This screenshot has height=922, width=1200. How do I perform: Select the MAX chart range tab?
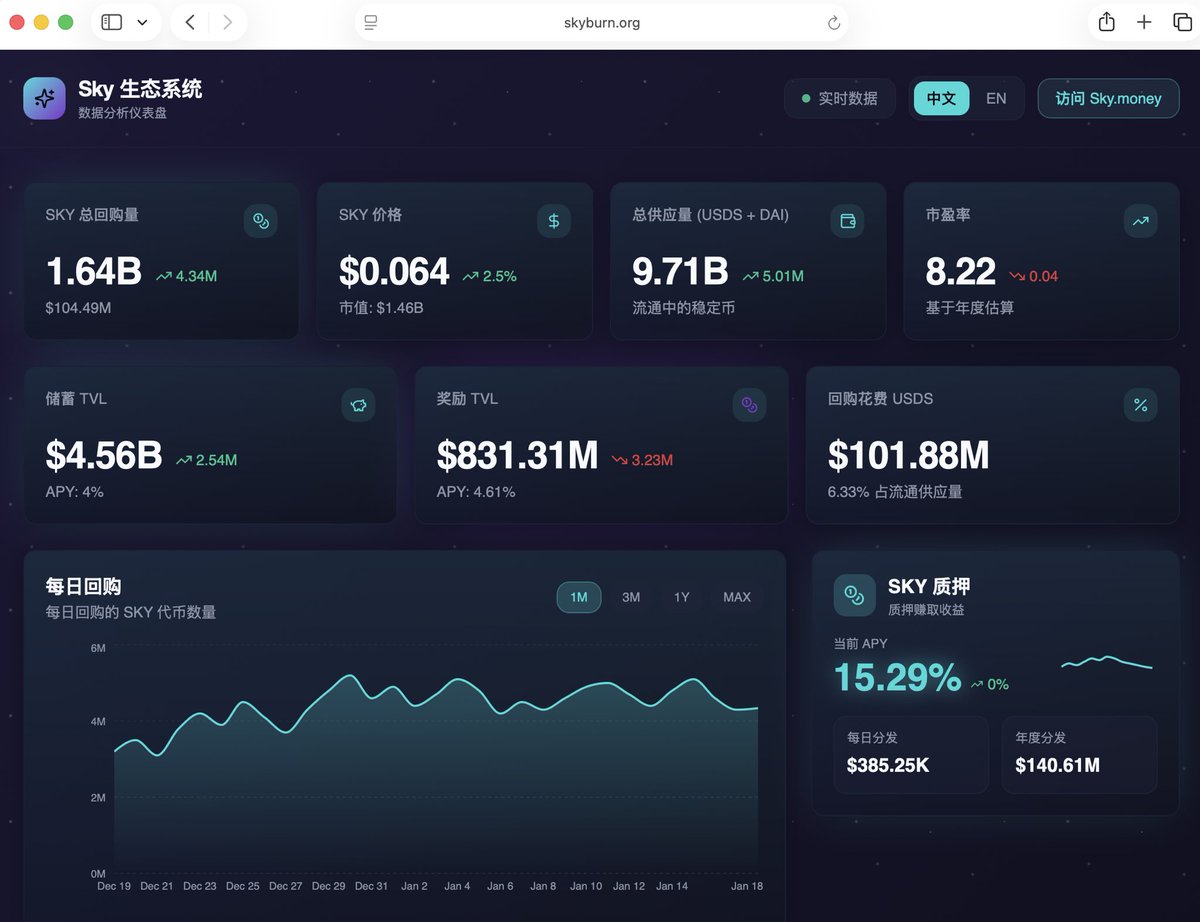tap(737, 597)
